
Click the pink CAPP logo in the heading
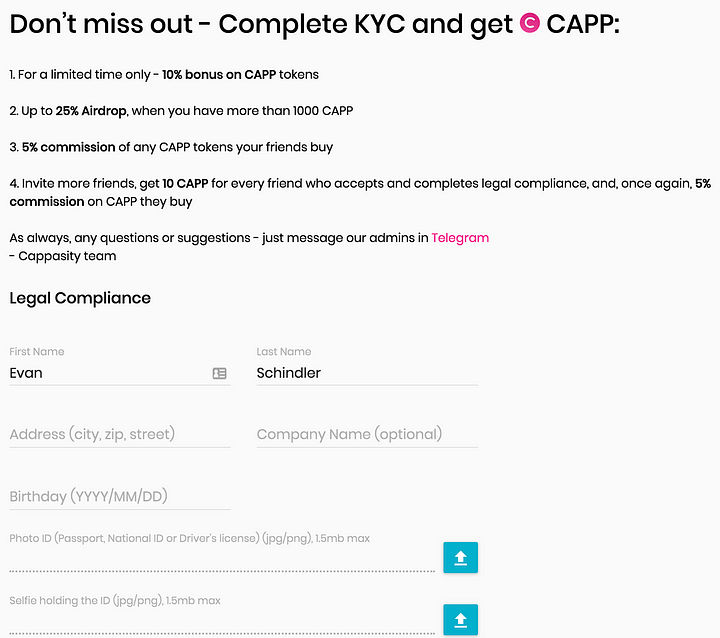tap(529, 23)
